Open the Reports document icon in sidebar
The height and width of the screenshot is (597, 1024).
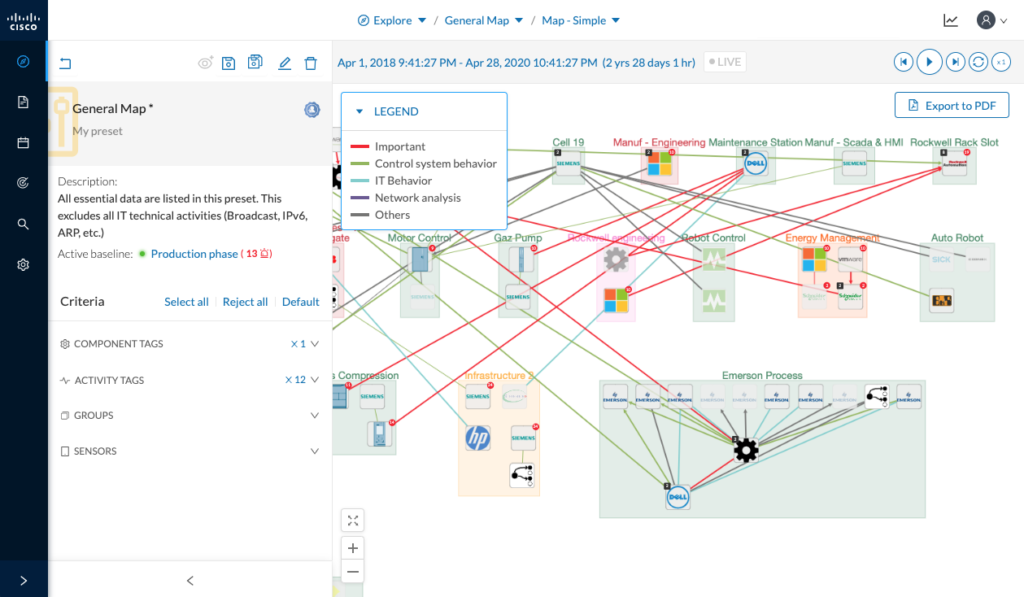pyautogui.click(x=23, y=102)
